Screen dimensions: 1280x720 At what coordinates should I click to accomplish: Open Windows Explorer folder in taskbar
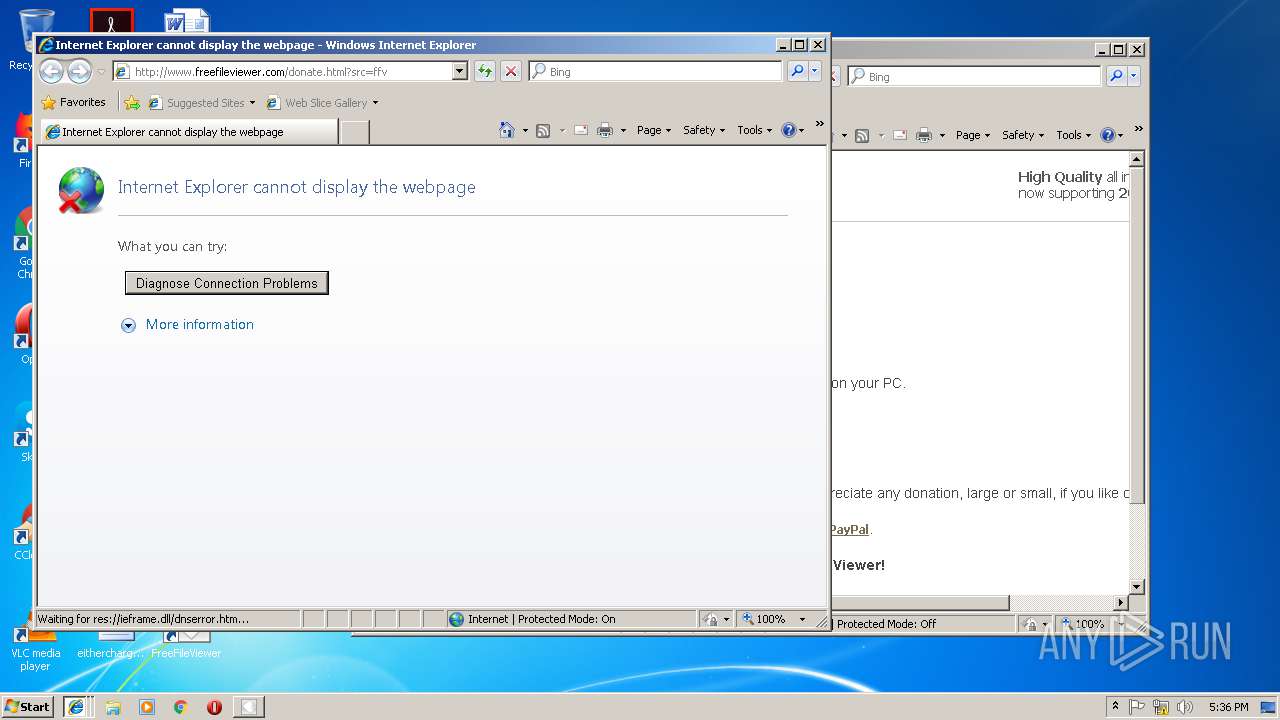point(113,707)
